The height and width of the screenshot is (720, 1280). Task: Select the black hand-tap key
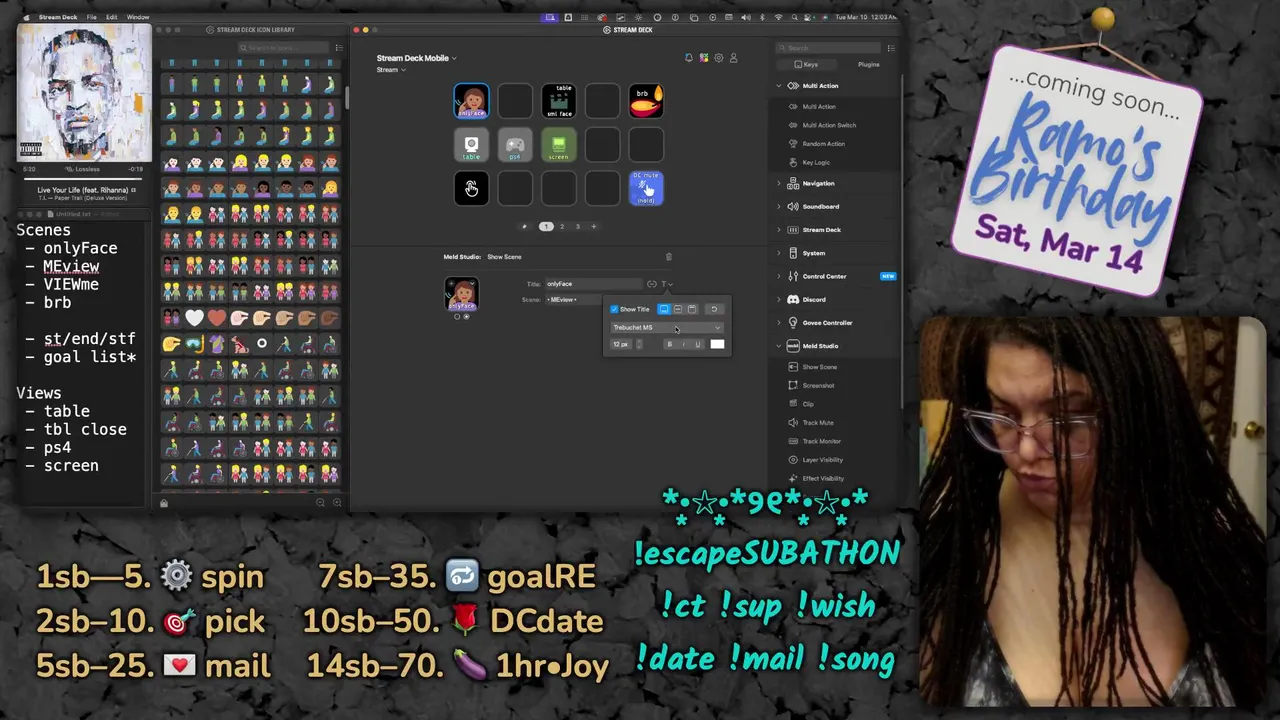pyautogui.click(x=471, y=188)
